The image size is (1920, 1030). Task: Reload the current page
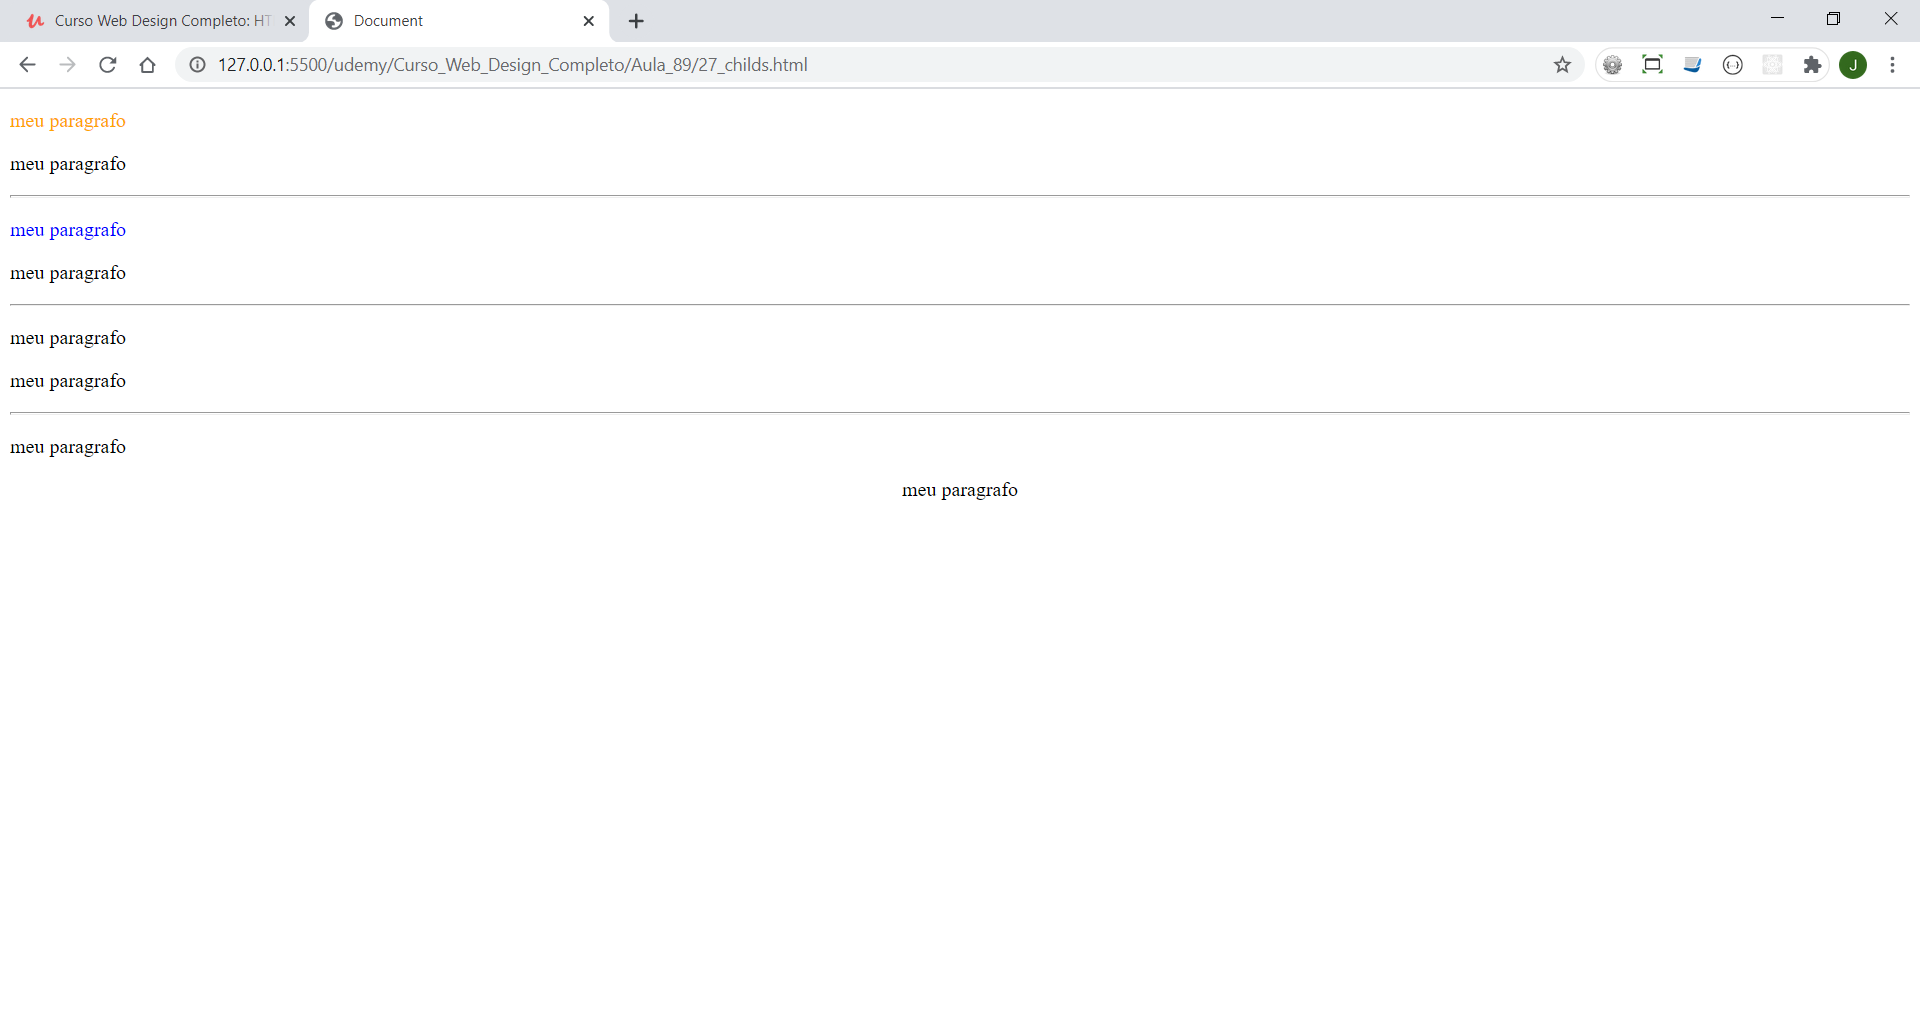108,65
